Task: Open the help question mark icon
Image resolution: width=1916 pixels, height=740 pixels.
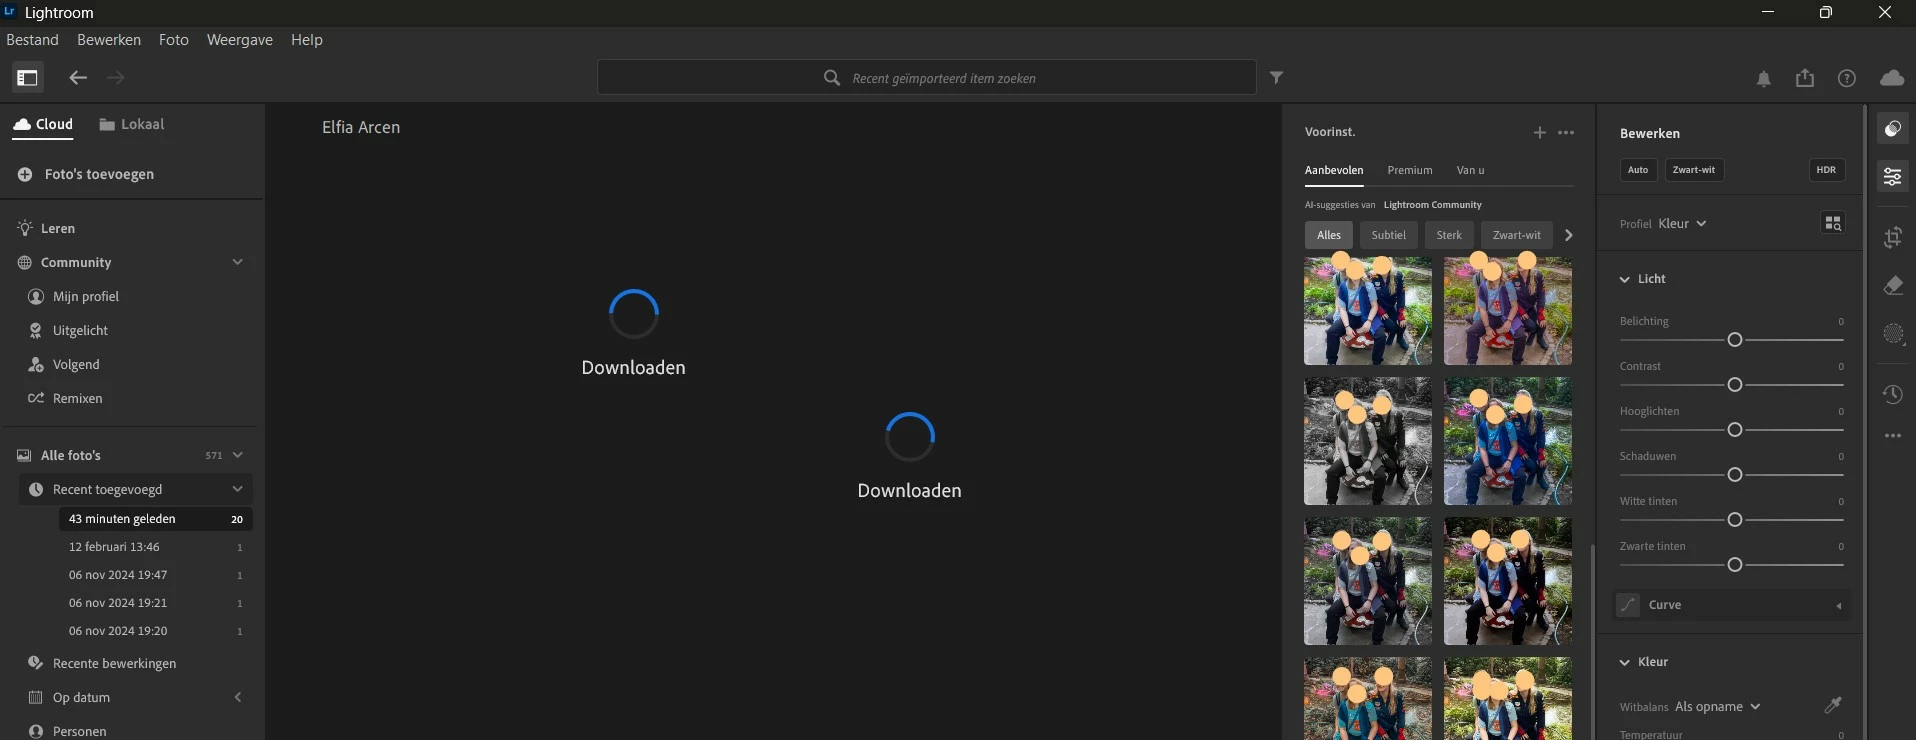Action: point(1847,78)
